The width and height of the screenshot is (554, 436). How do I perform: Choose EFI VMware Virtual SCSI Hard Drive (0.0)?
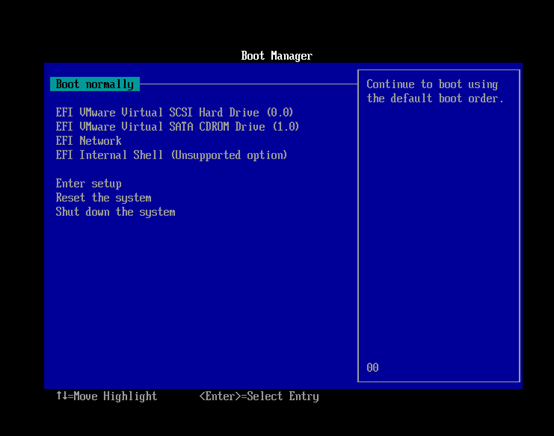click(175, 112)
